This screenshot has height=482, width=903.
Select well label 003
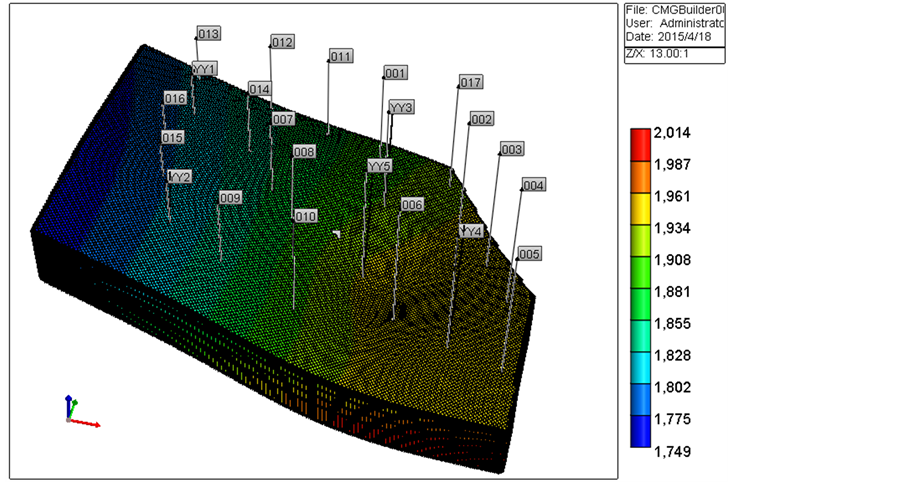511,149
